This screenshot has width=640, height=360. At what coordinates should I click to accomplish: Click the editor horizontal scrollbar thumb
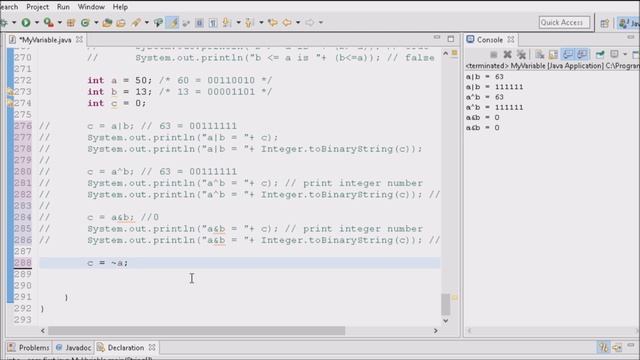(196, 331)
